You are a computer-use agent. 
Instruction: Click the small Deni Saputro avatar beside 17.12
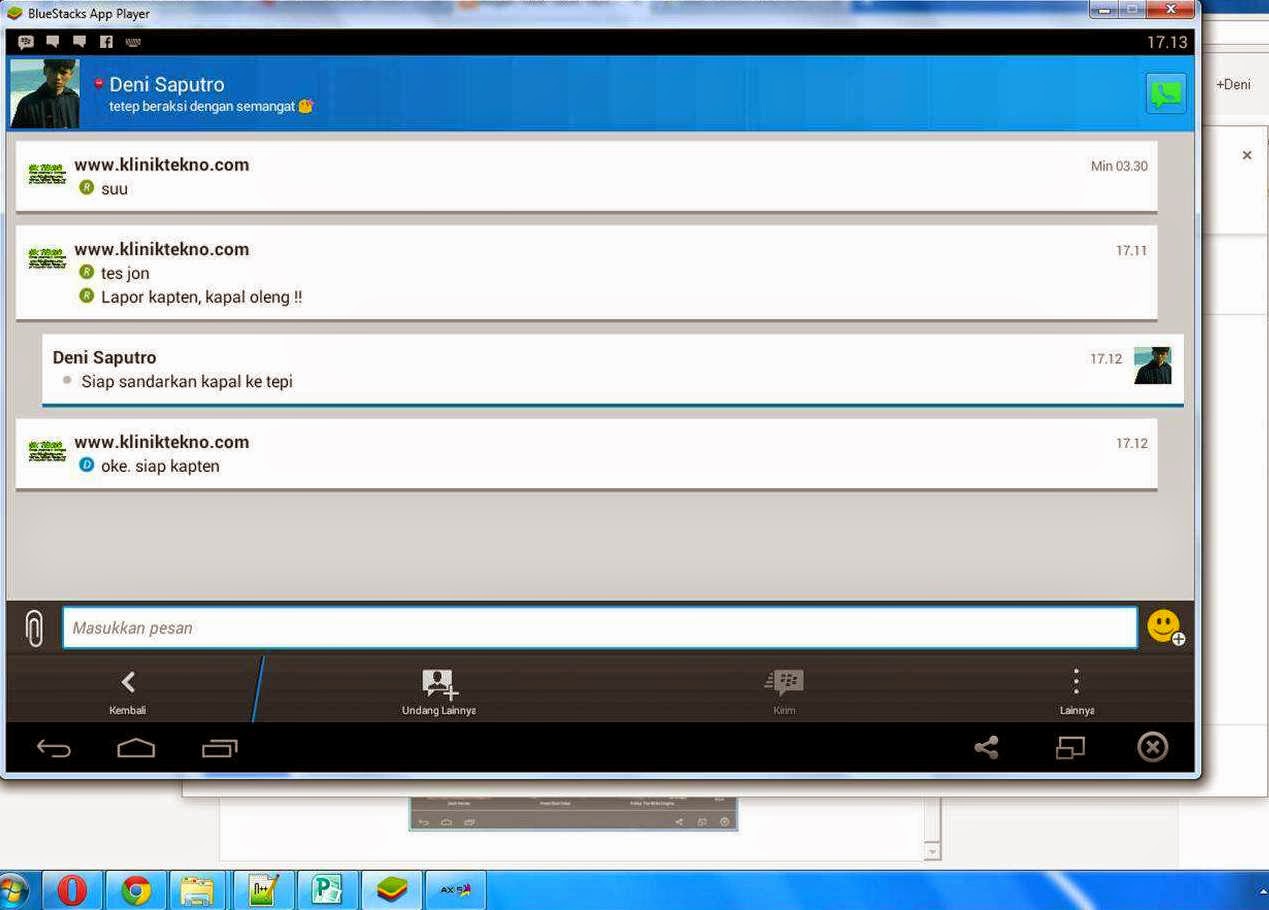(x=1152, y=366)
